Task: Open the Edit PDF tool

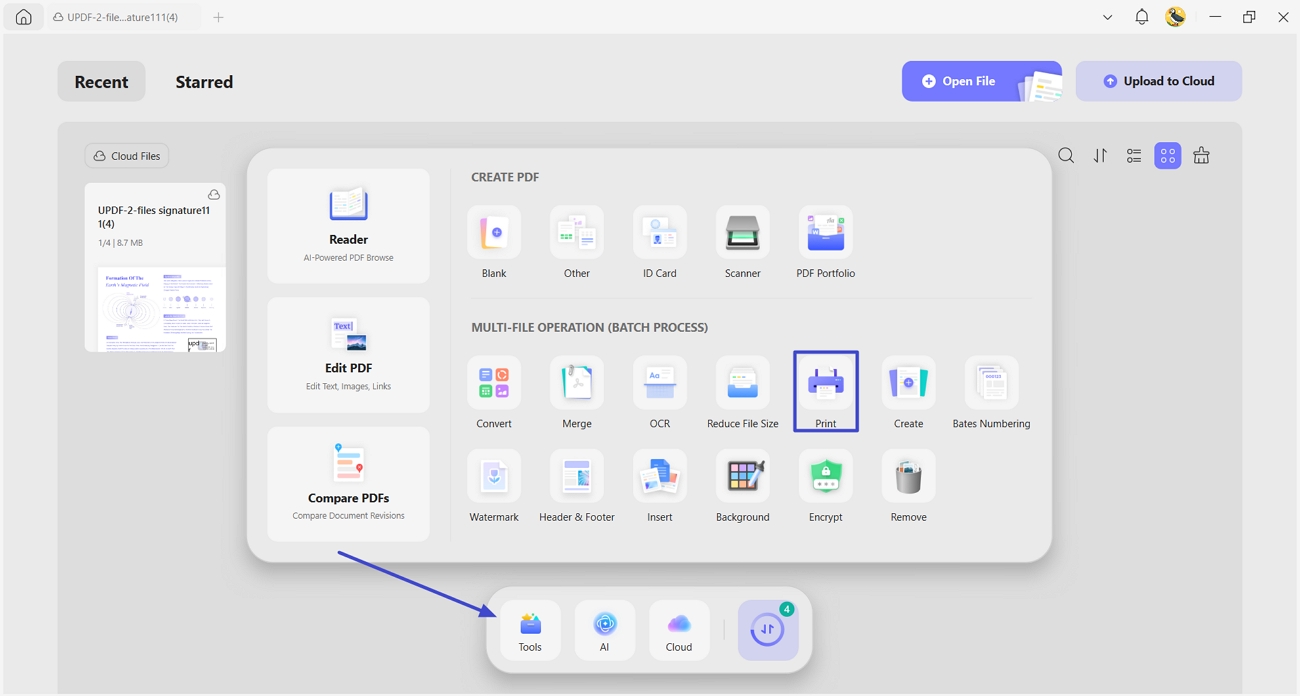Action: coord(348,355)
